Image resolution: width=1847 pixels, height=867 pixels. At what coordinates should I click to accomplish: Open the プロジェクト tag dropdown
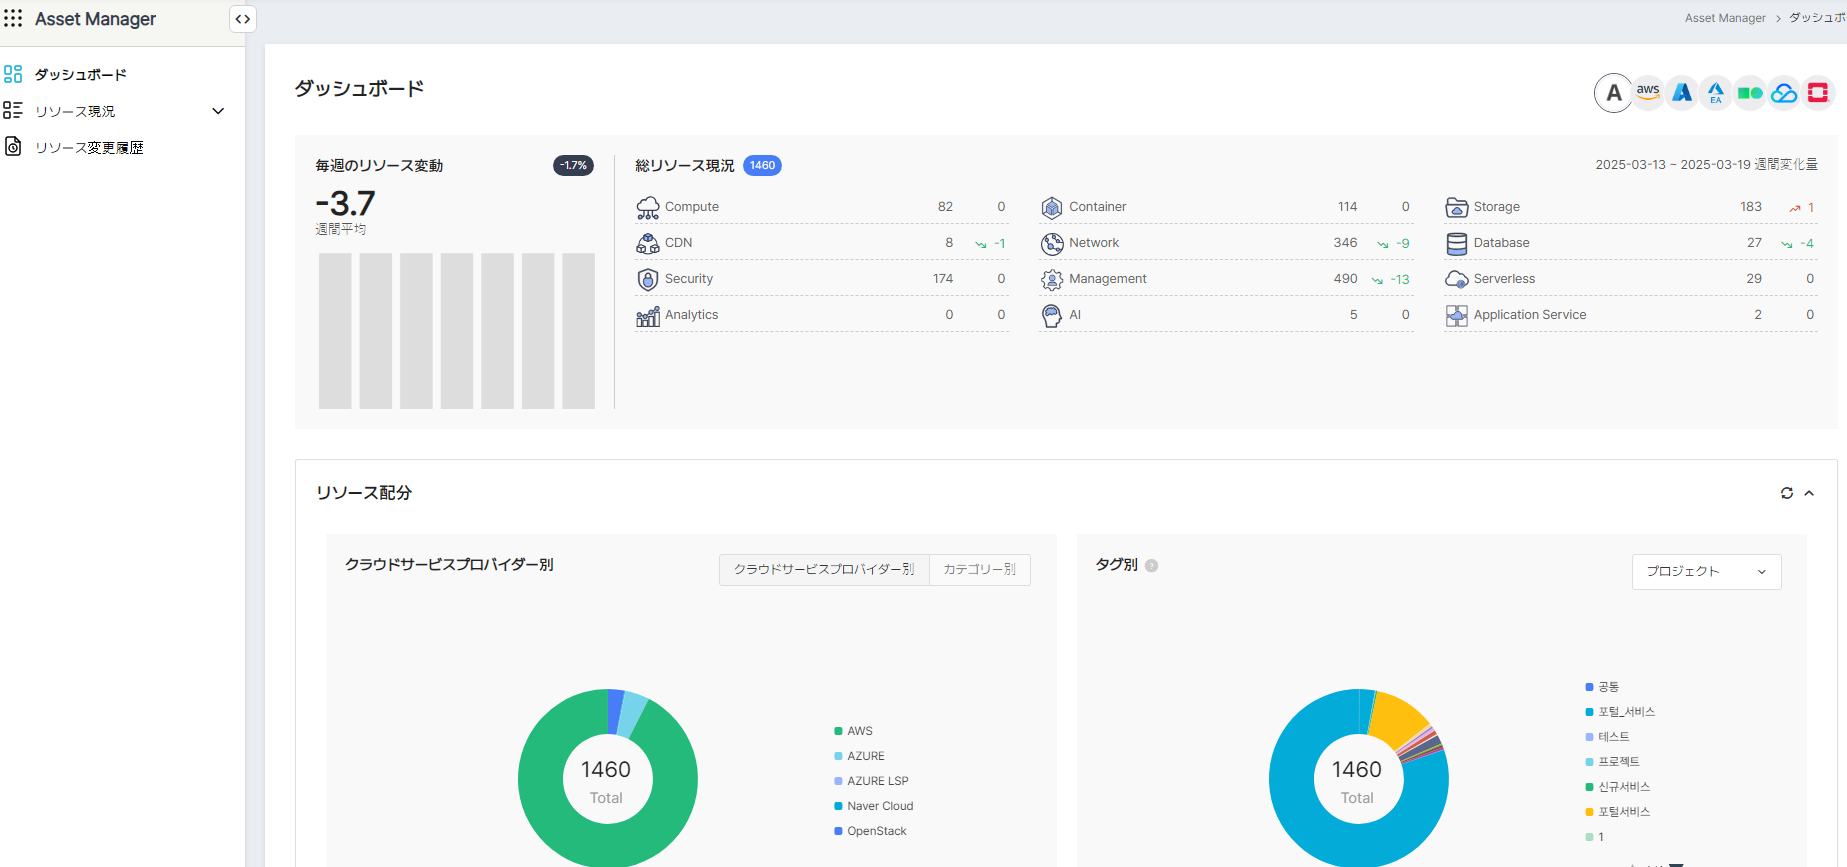[1706, 572]
